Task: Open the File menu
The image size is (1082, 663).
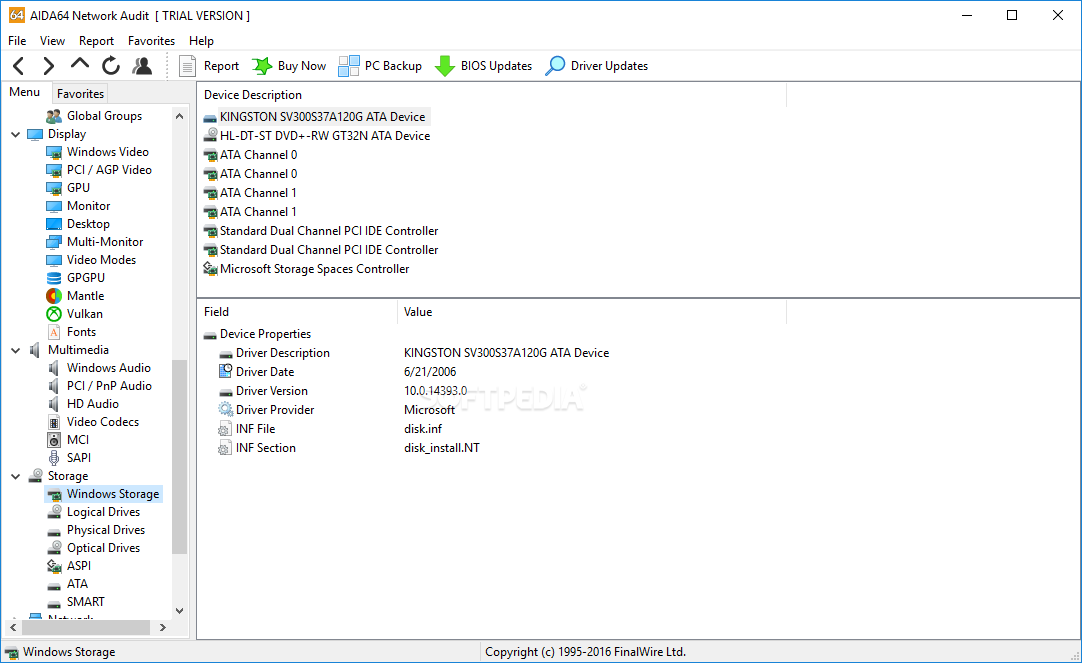Action: [x=17, y=41]
